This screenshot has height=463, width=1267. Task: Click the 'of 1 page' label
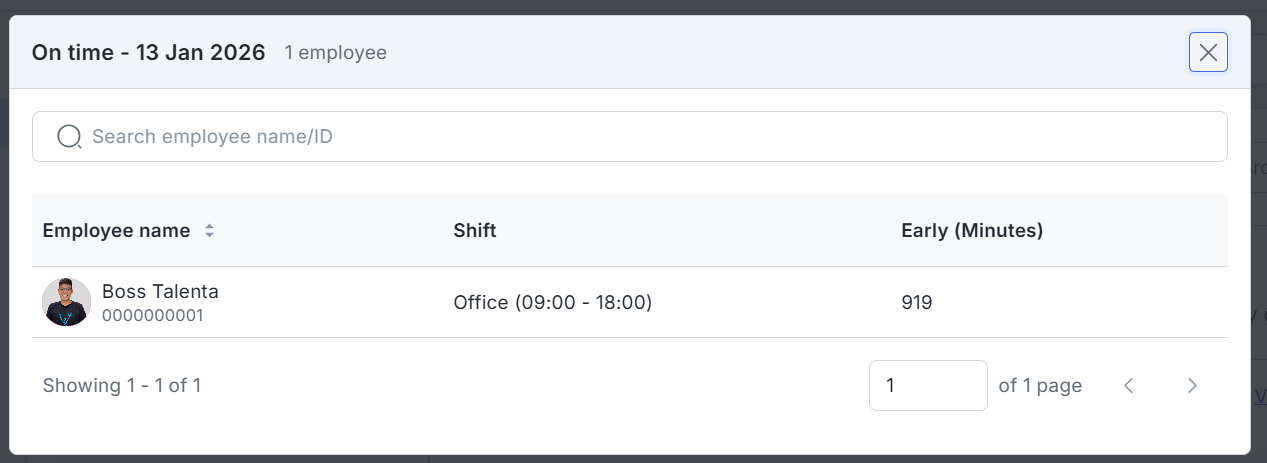(1040, 385)
